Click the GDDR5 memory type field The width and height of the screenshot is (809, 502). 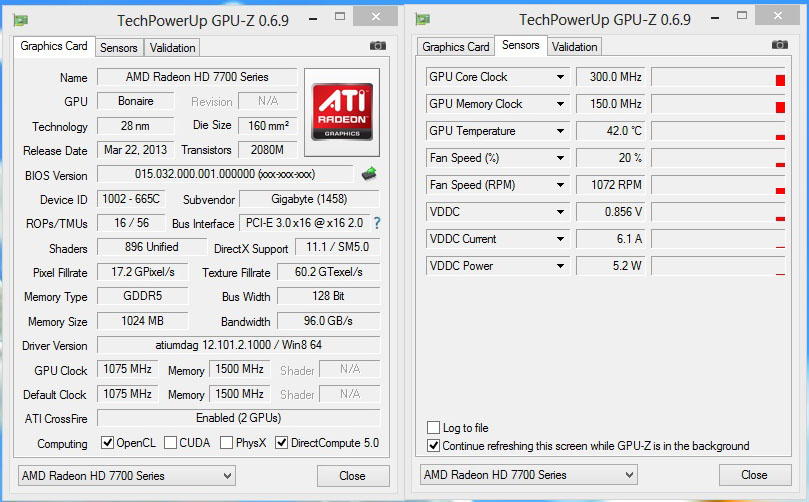(143, 296)
